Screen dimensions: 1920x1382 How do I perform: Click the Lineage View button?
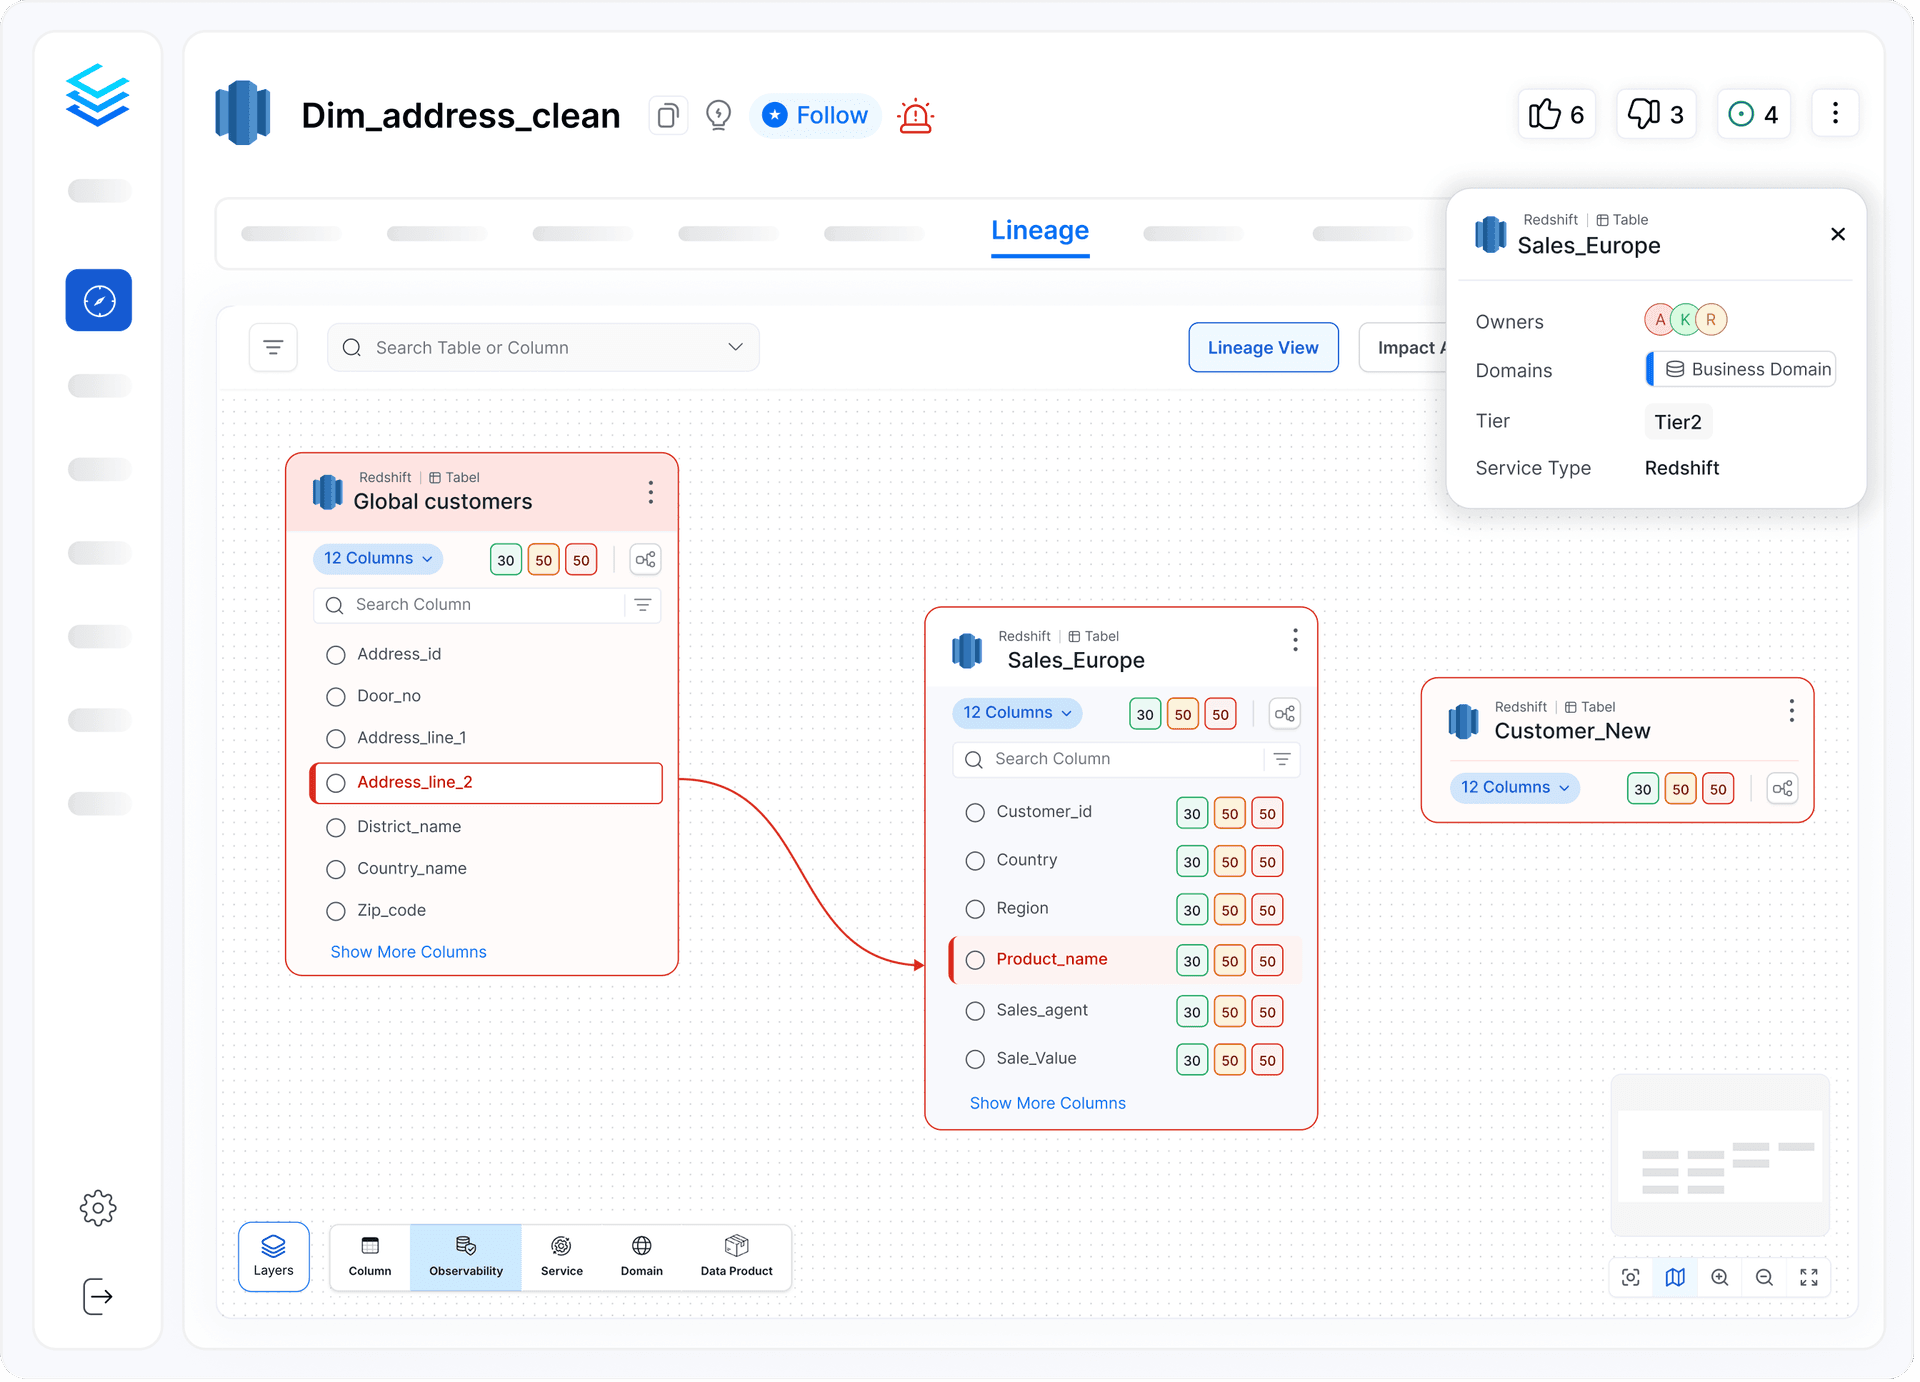click(1262, 347)
